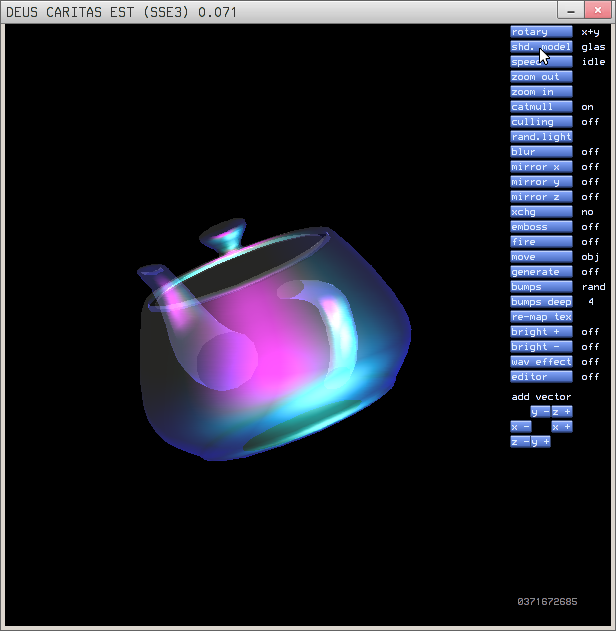Click the 0371672685 counter text
Screen dimensions: 616x631
coord(547,602)
